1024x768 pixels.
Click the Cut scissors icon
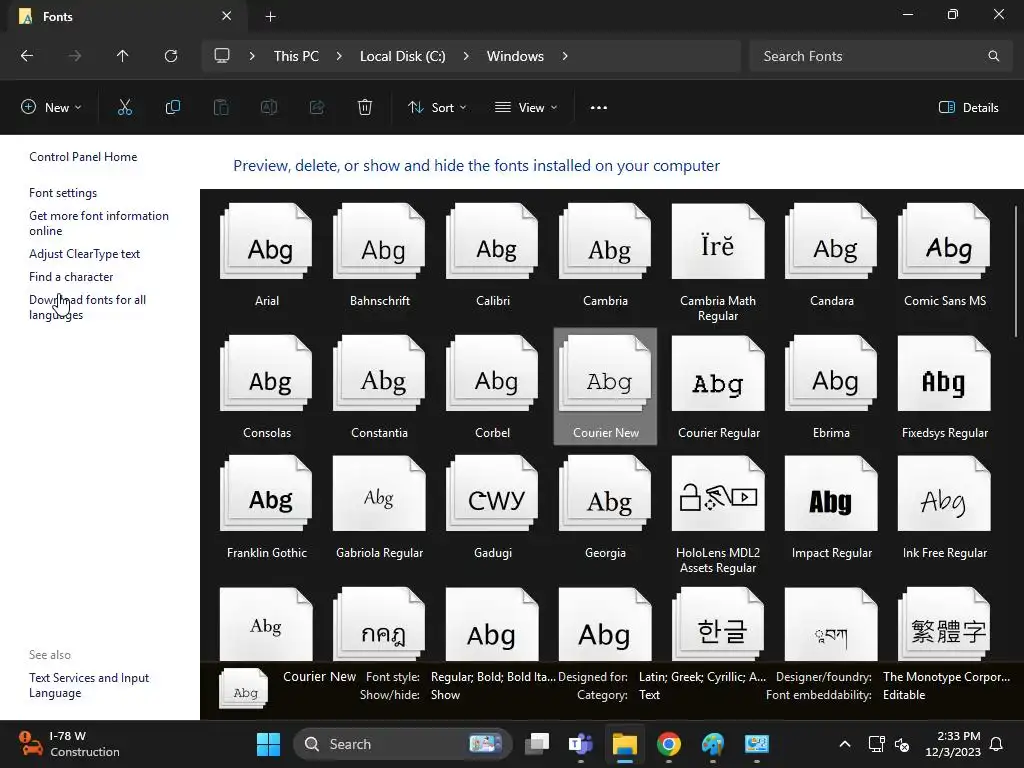(x=125, y=108)
